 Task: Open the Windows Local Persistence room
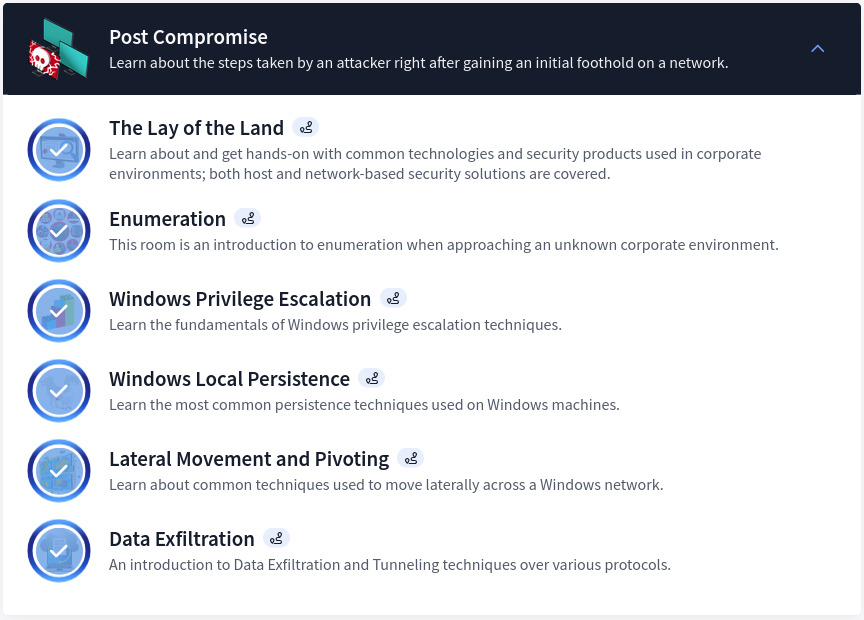[x=229, y=378]
